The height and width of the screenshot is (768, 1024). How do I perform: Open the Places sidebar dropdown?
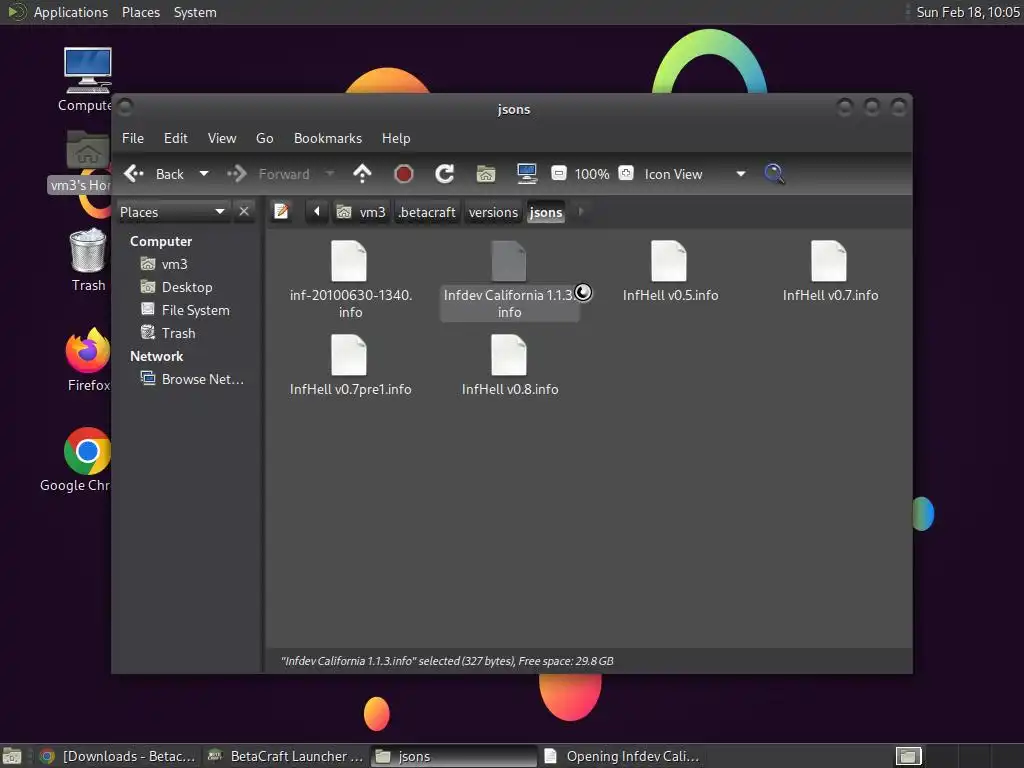(173, 212)
